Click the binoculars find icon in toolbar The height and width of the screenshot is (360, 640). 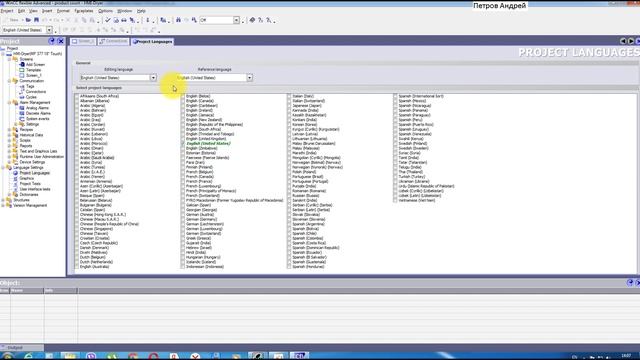tap(178, 20)
